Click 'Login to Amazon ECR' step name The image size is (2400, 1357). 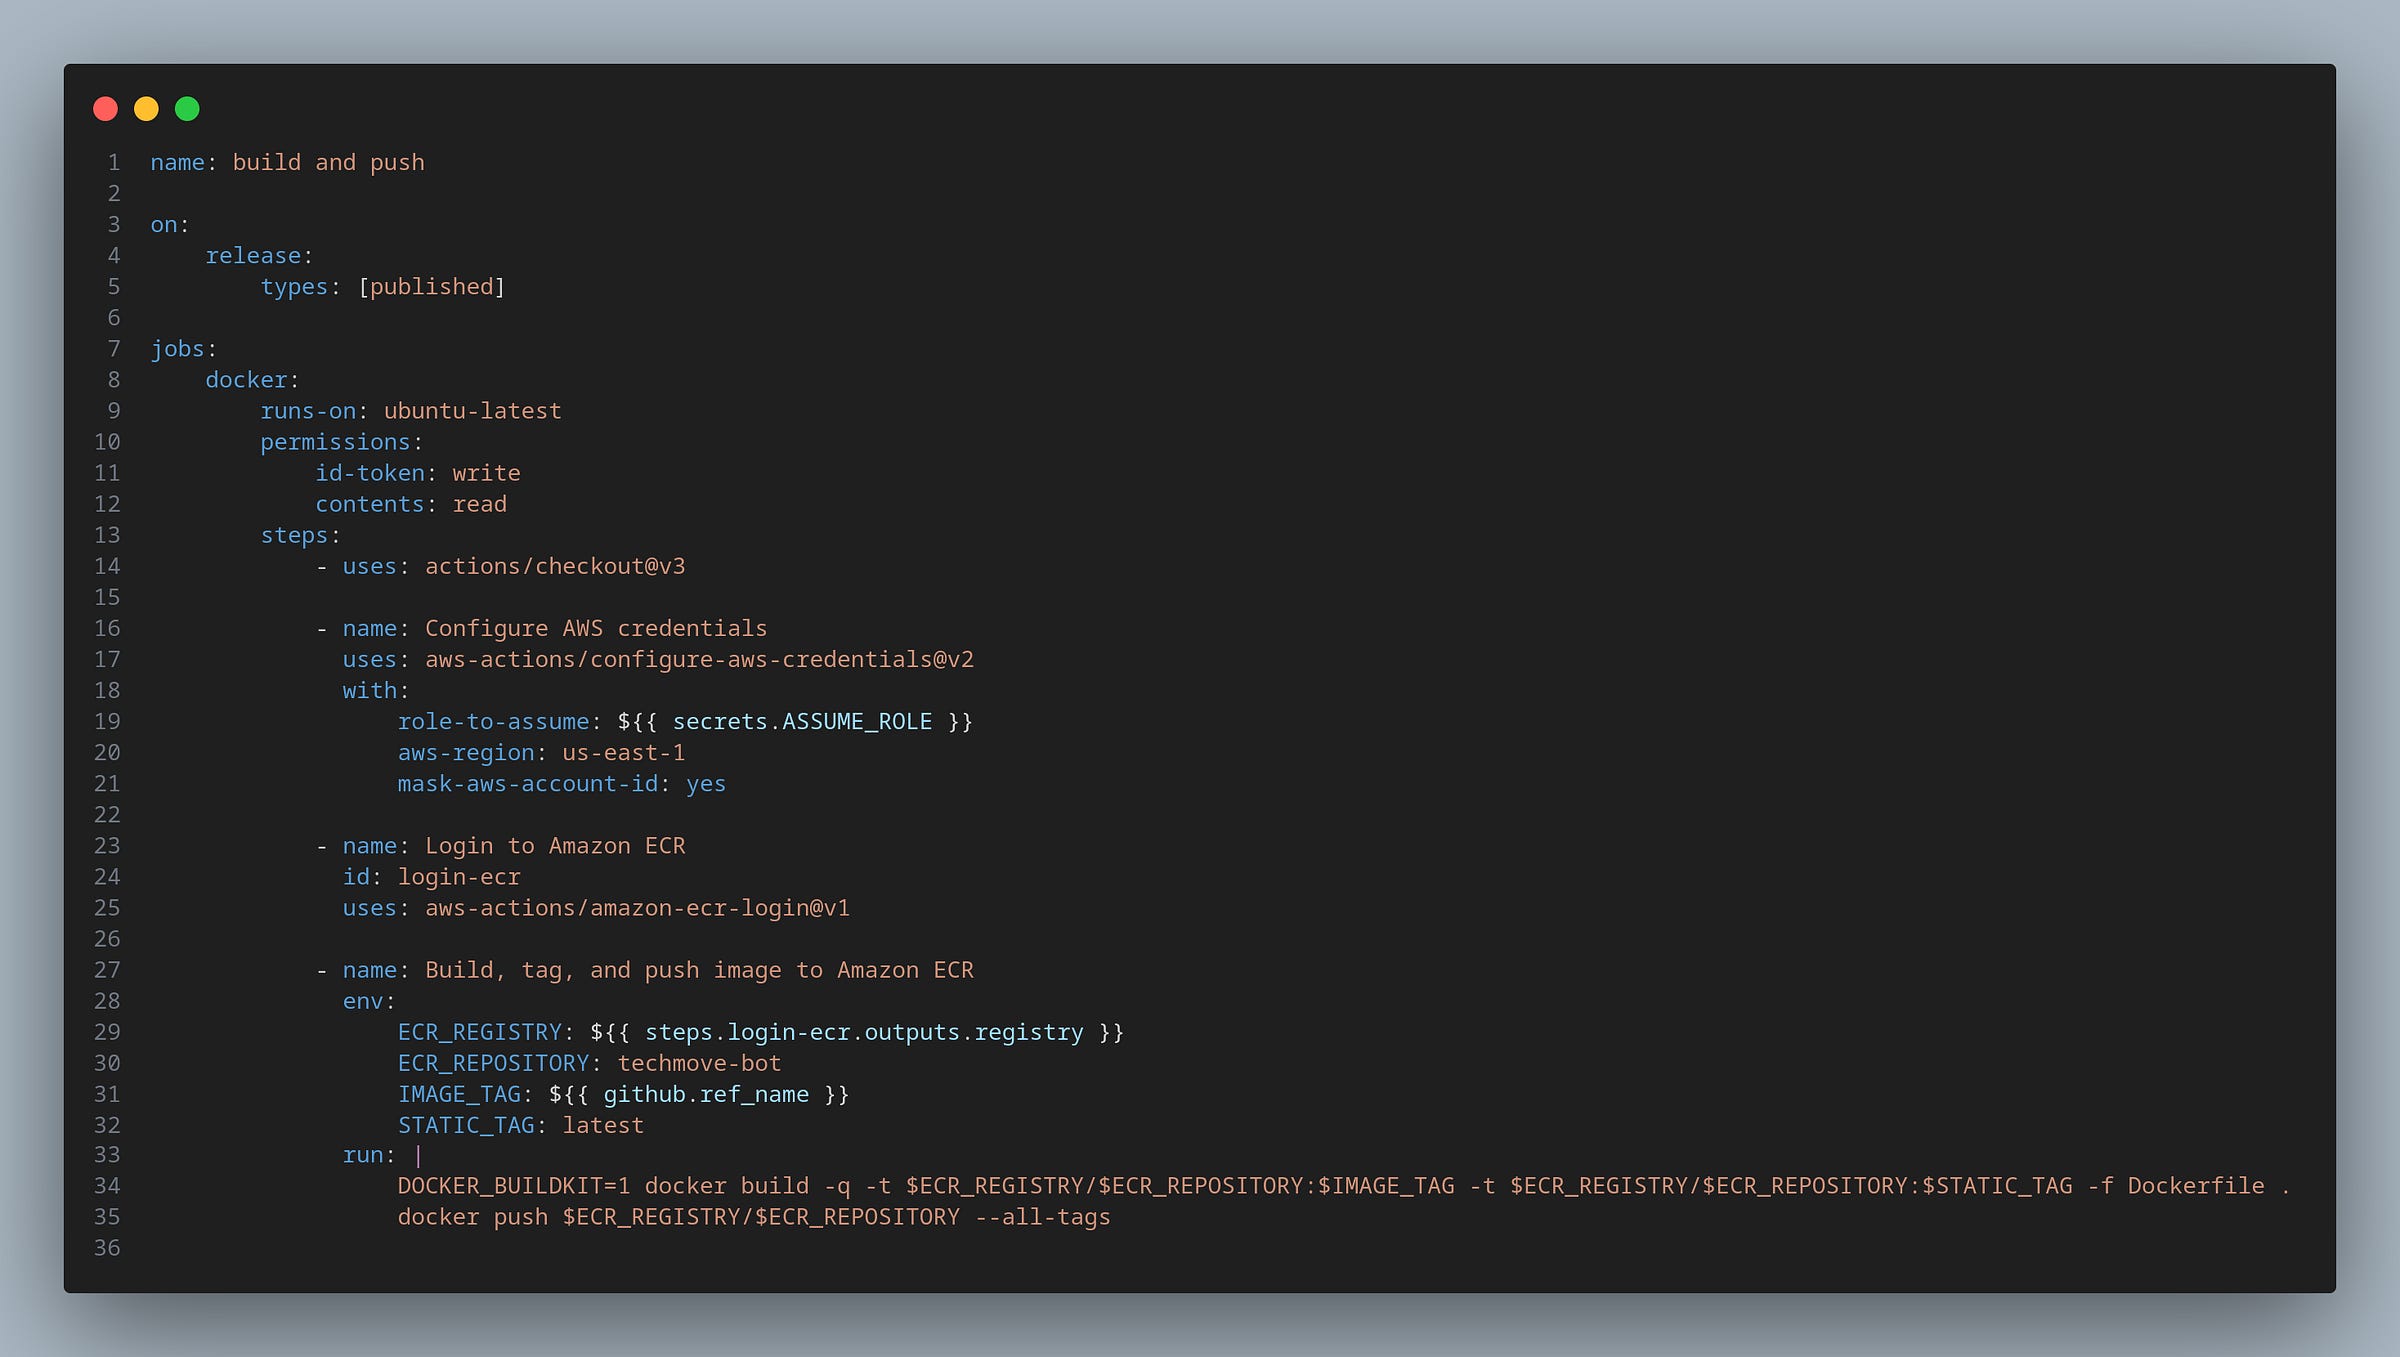point(555,846)
